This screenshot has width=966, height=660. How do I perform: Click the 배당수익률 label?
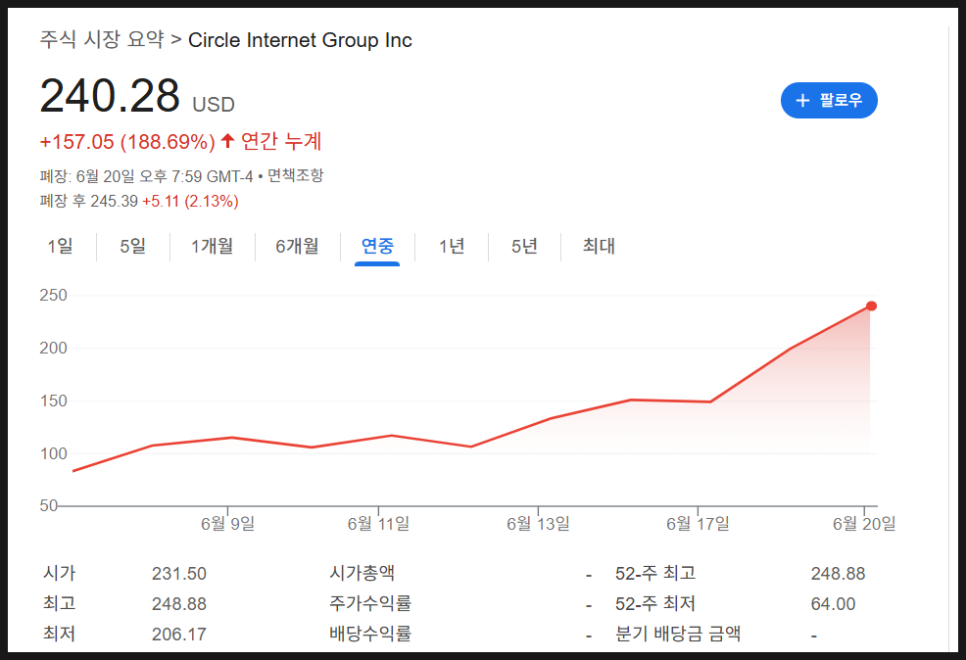[370, 634]
